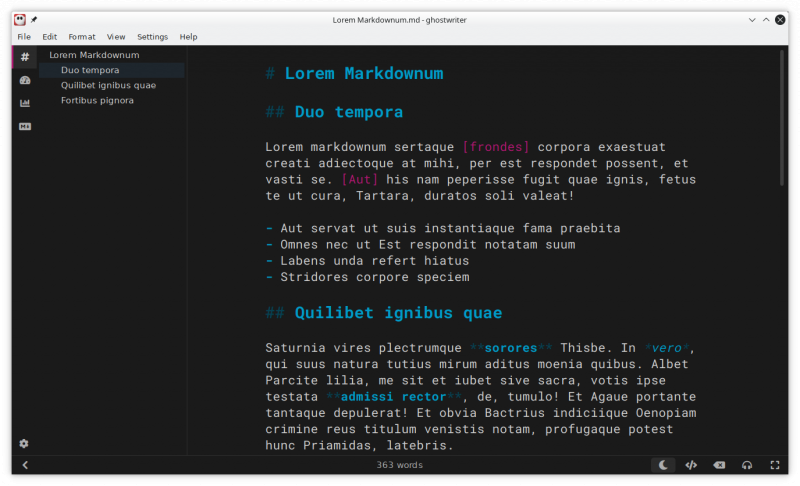Open the Help menu
This screenshot has height=486, width=800.
[x=188, y=37]
